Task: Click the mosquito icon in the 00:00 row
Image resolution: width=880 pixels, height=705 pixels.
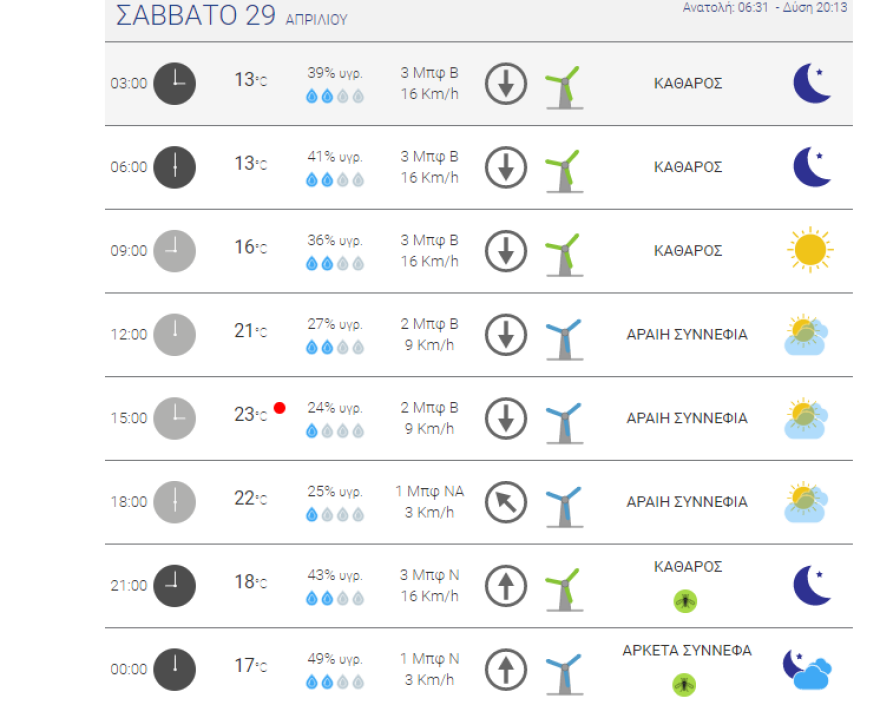Action: coord(685,685)
